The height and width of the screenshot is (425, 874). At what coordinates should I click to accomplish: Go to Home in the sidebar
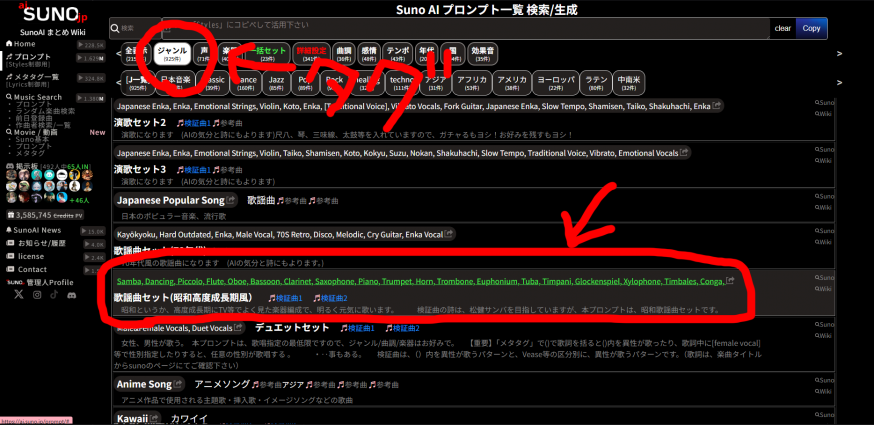(x=24, y=44)
